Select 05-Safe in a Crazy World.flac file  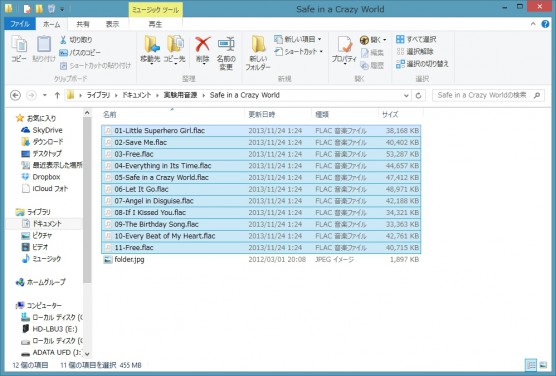[261, 177]
